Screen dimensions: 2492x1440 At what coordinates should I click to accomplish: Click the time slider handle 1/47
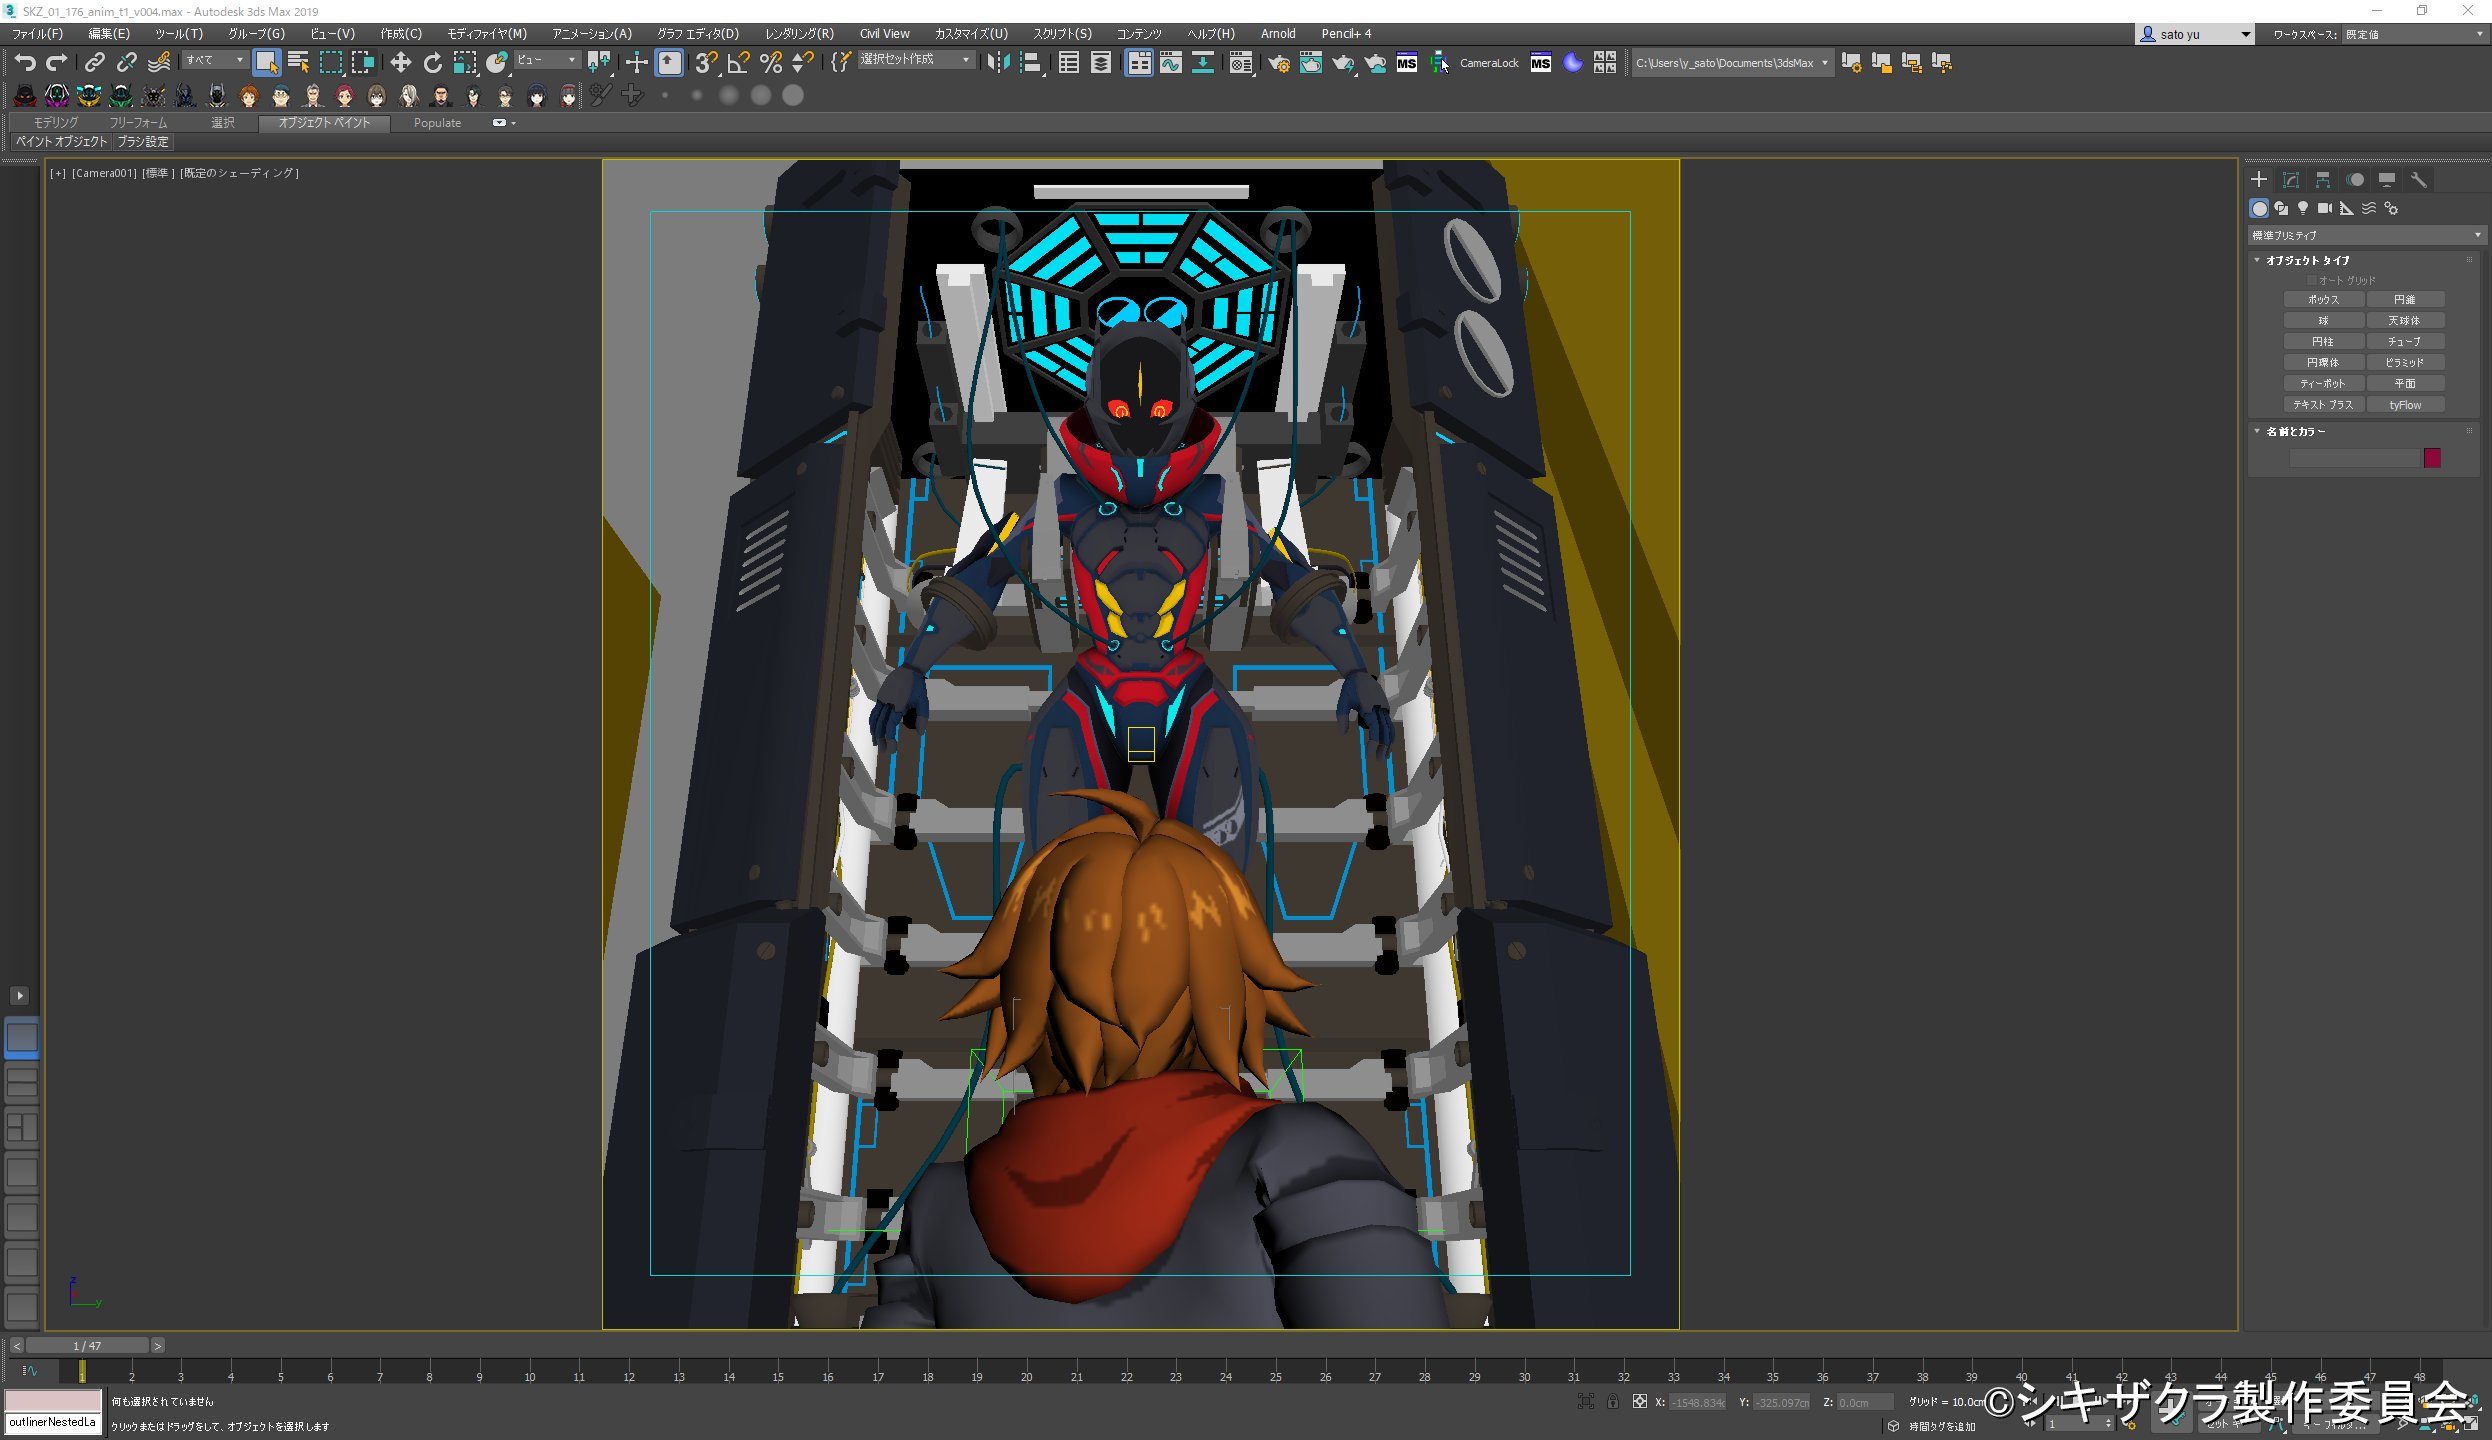(87, 1346)
